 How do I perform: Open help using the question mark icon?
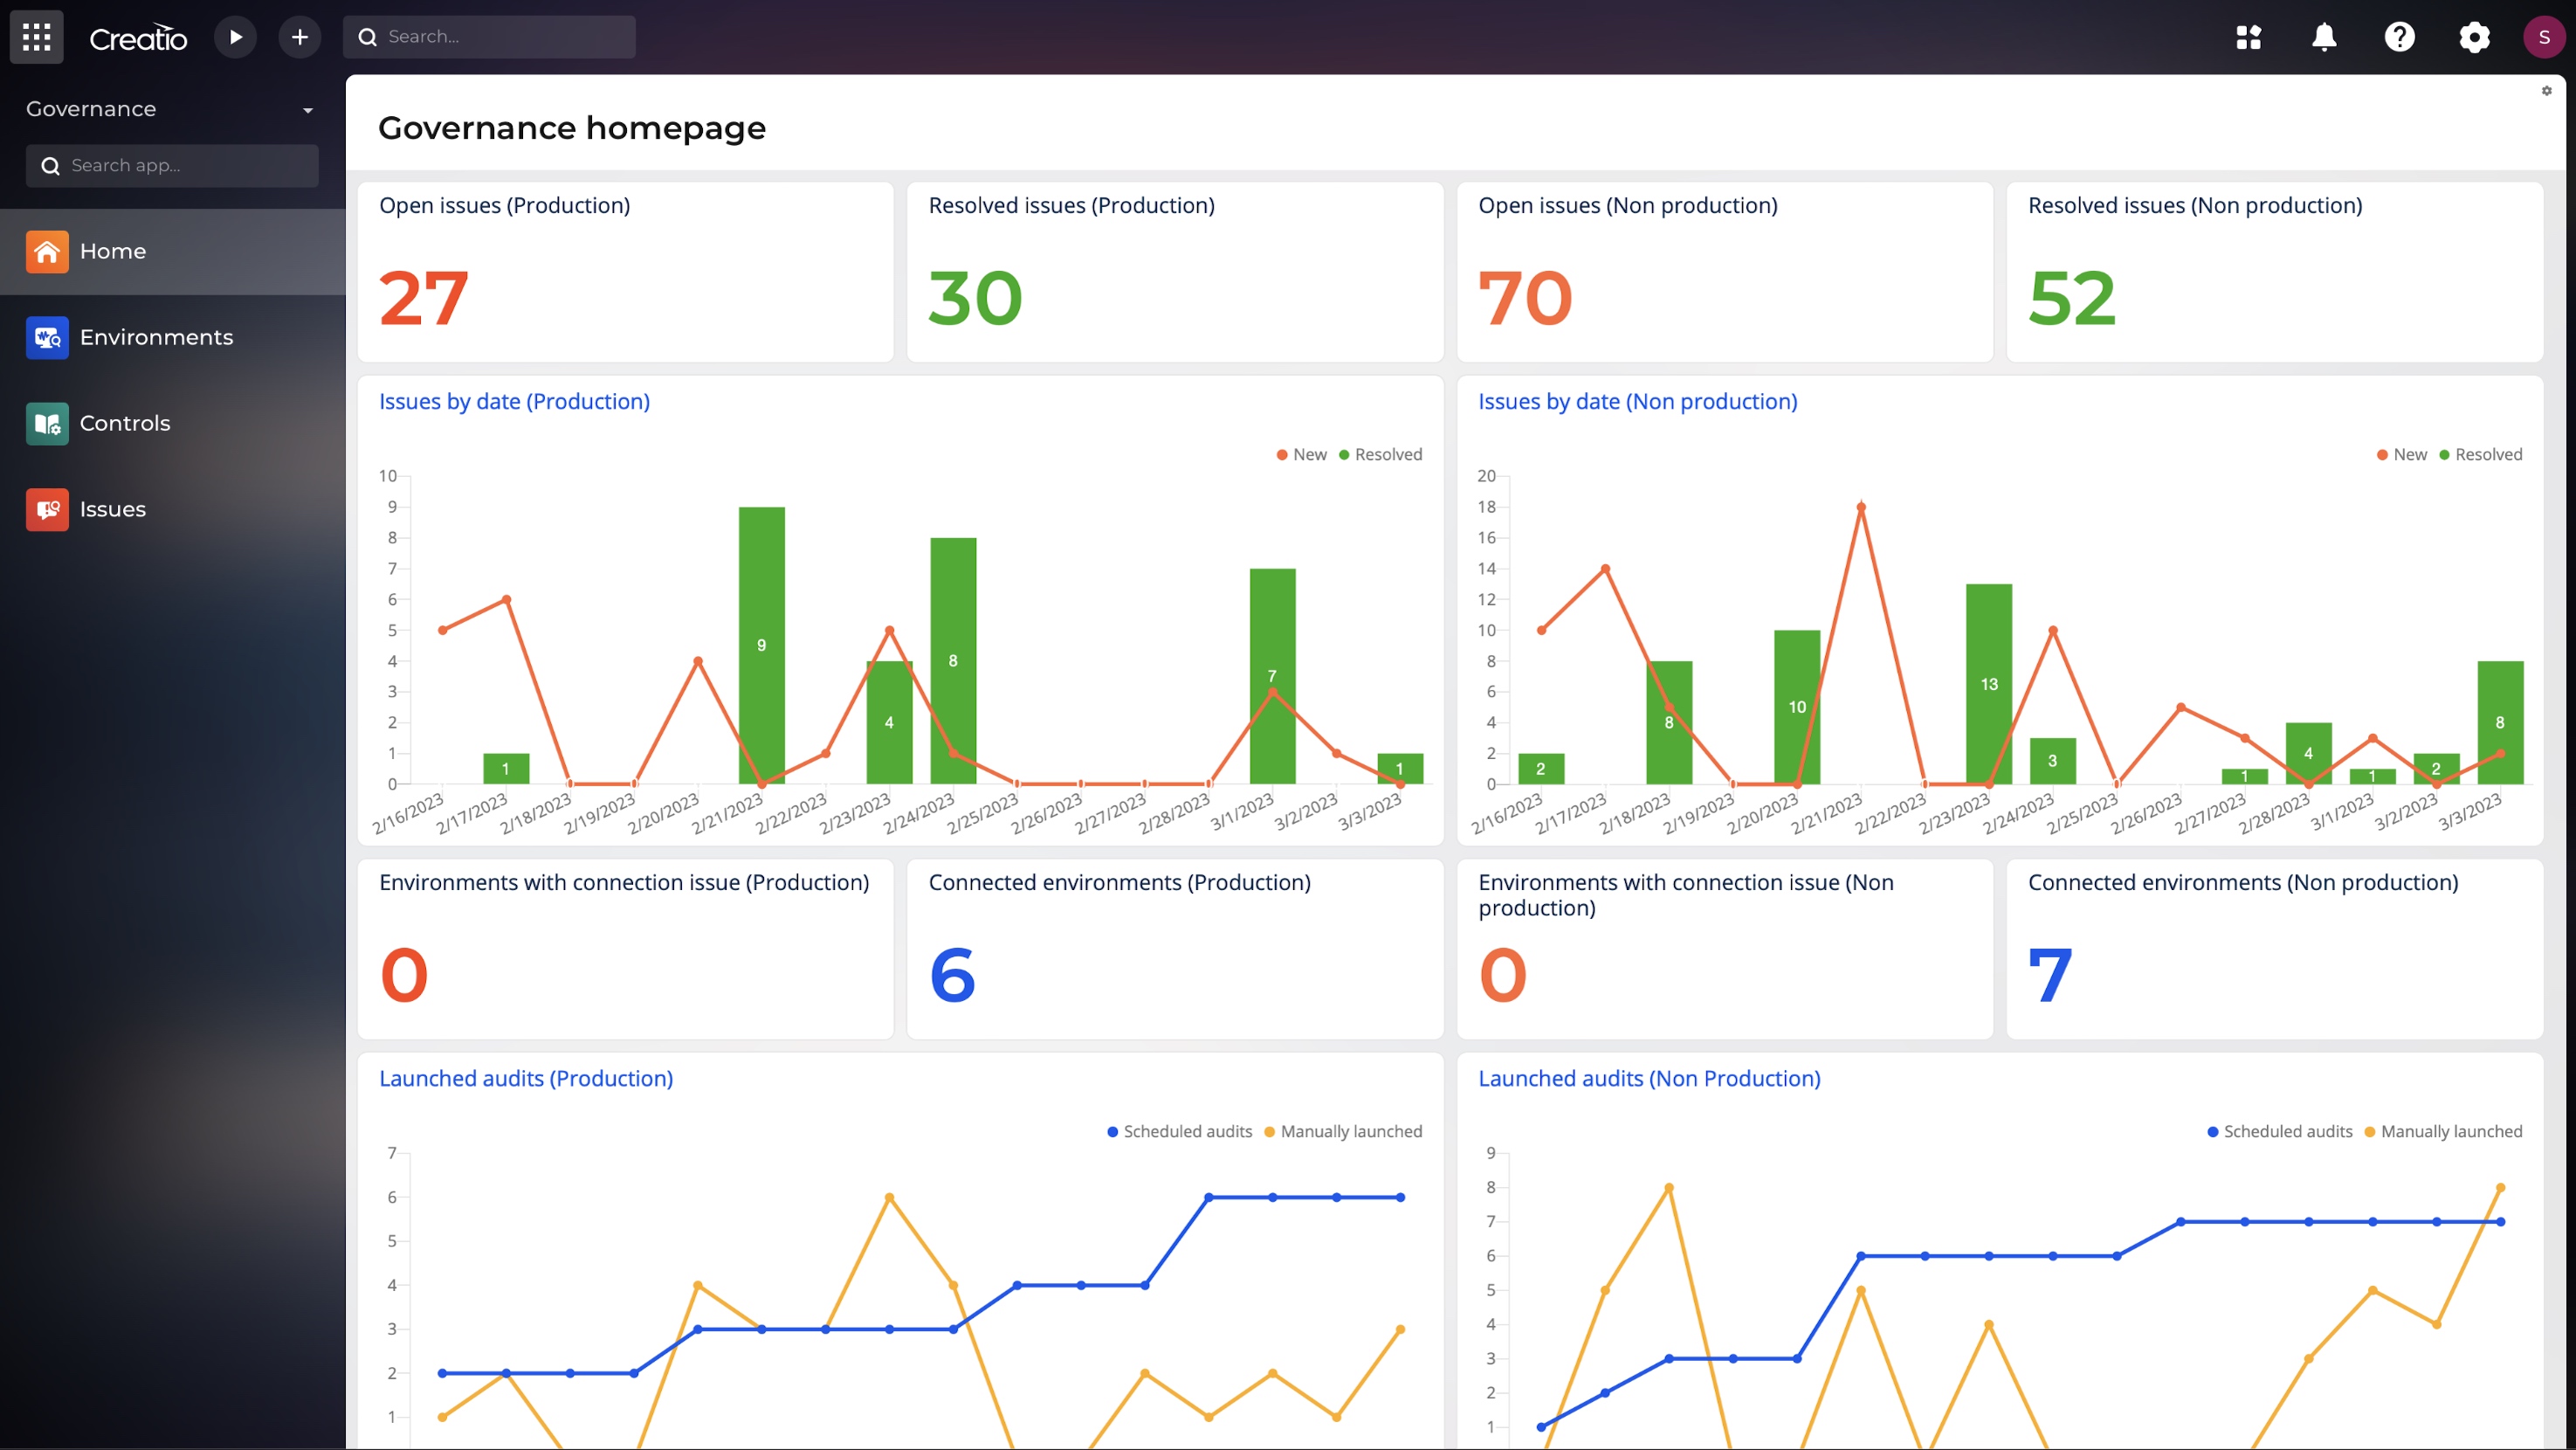pos(2400,37)
